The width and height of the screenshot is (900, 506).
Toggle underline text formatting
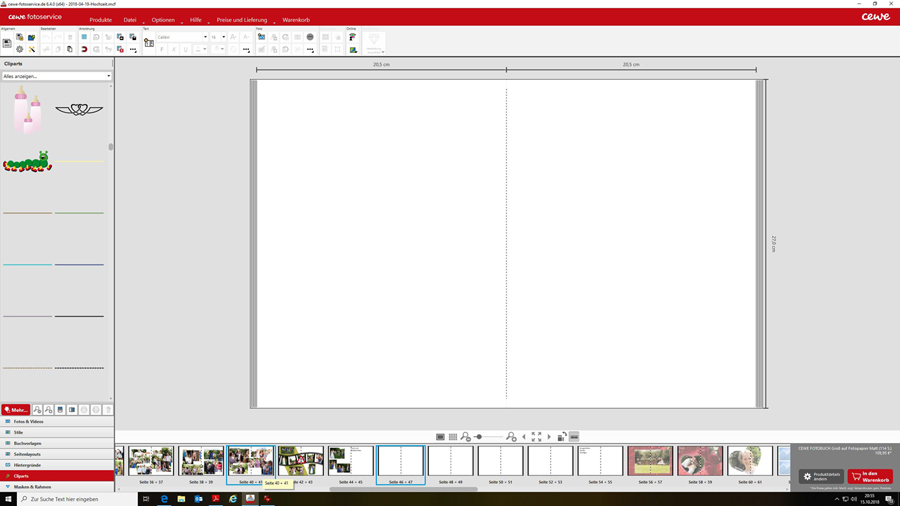click(185, 49)
